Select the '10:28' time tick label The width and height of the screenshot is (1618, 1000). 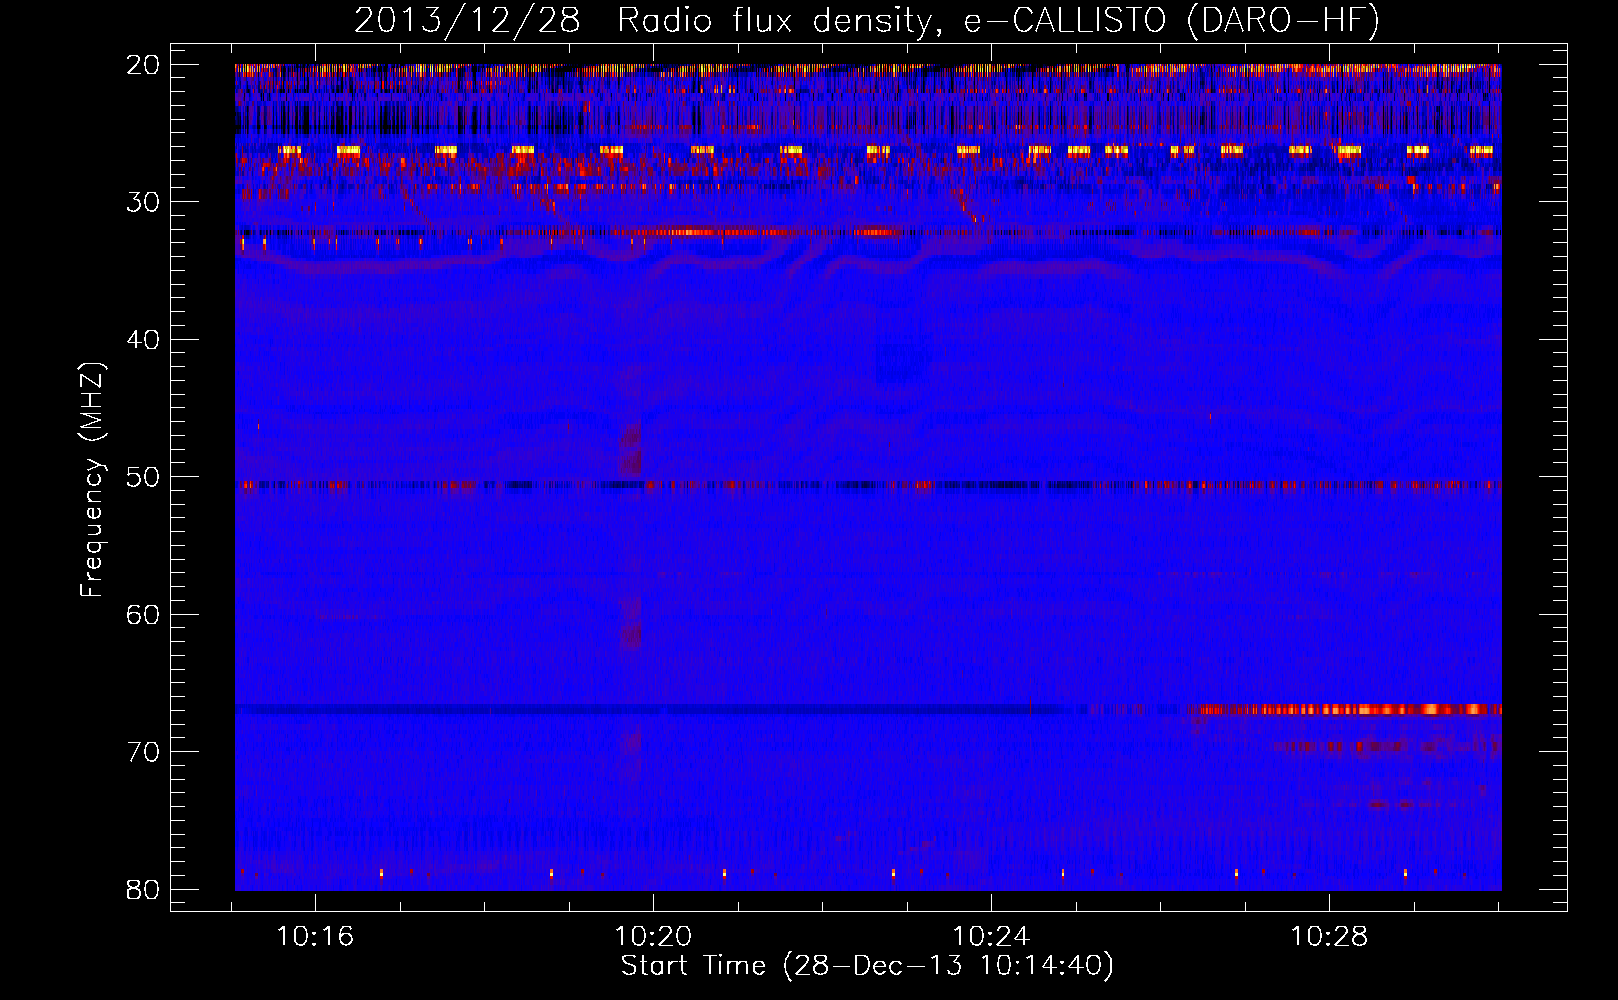pyautogui.click(x=1329, y=937)
